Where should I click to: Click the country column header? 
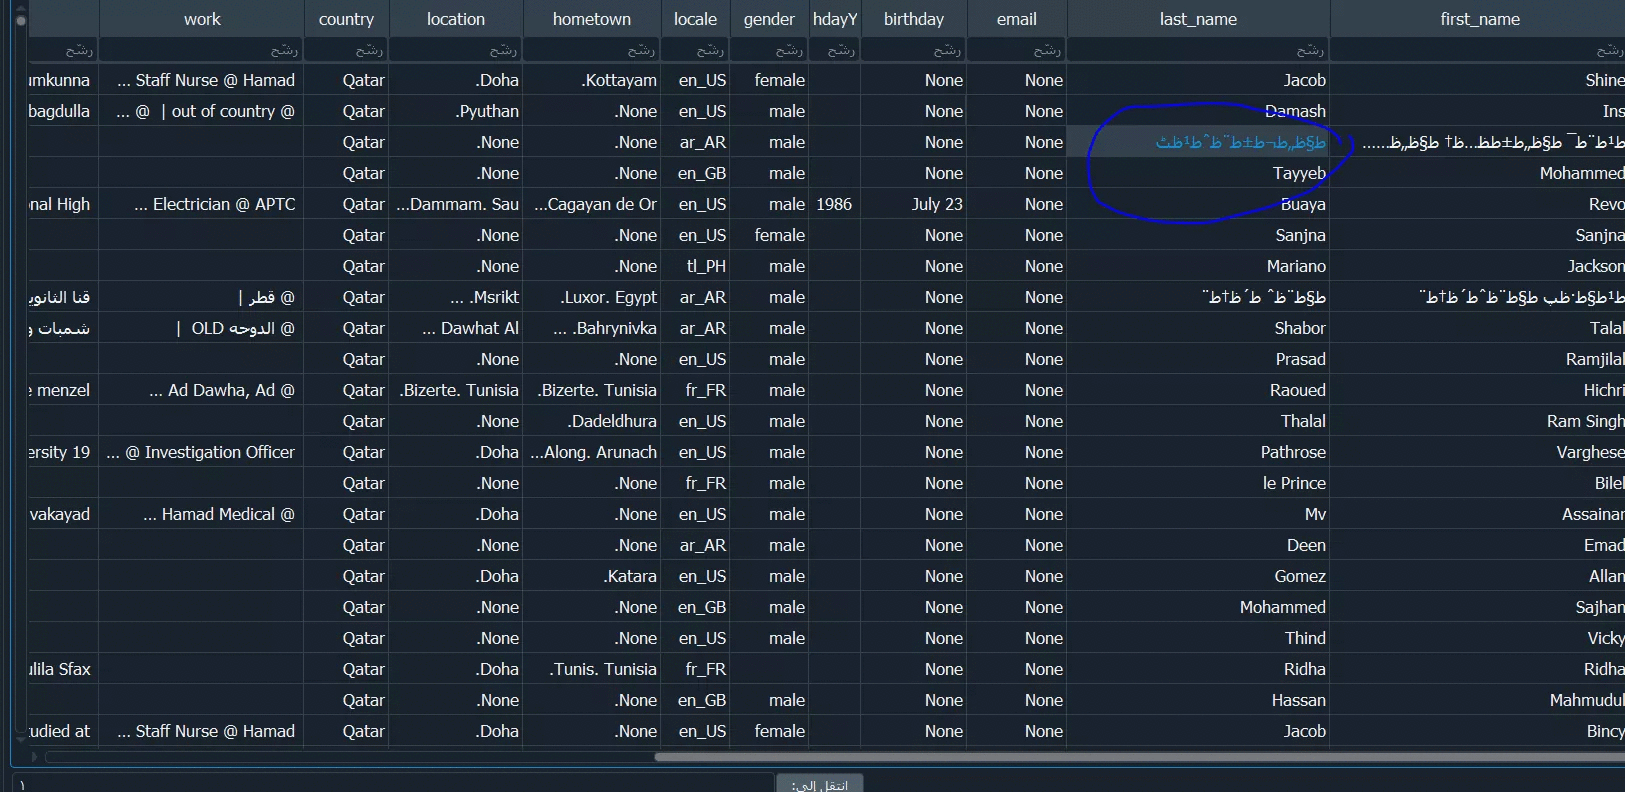click(346, 19)
